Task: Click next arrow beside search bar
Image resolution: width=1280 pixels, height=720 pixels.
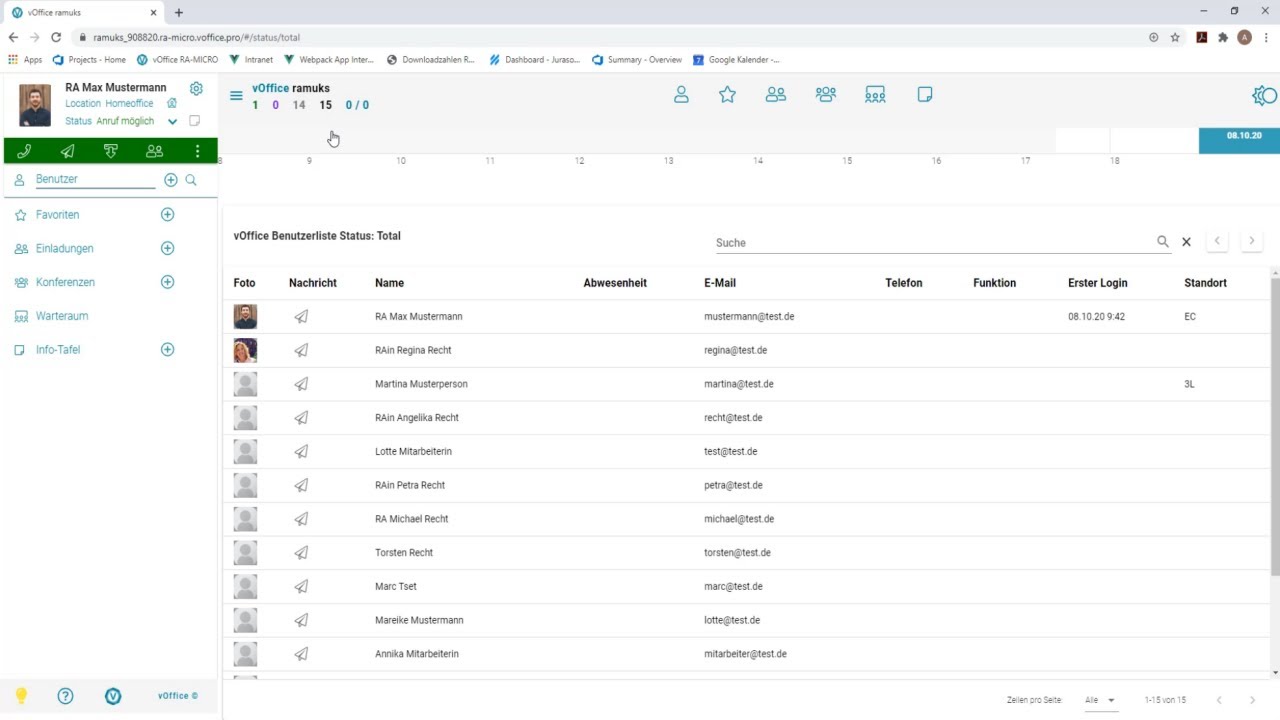Action: (x=1251, y=241)
